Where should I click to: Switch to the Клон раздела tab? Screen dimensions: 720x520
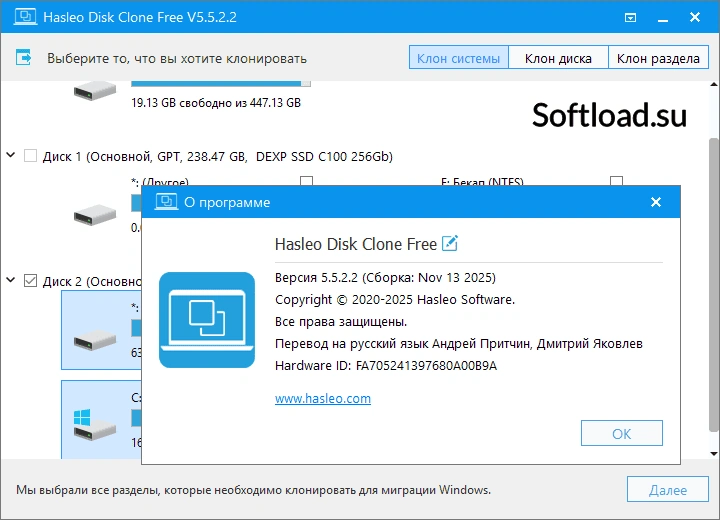pyautogui.click(x=658, y=57)
